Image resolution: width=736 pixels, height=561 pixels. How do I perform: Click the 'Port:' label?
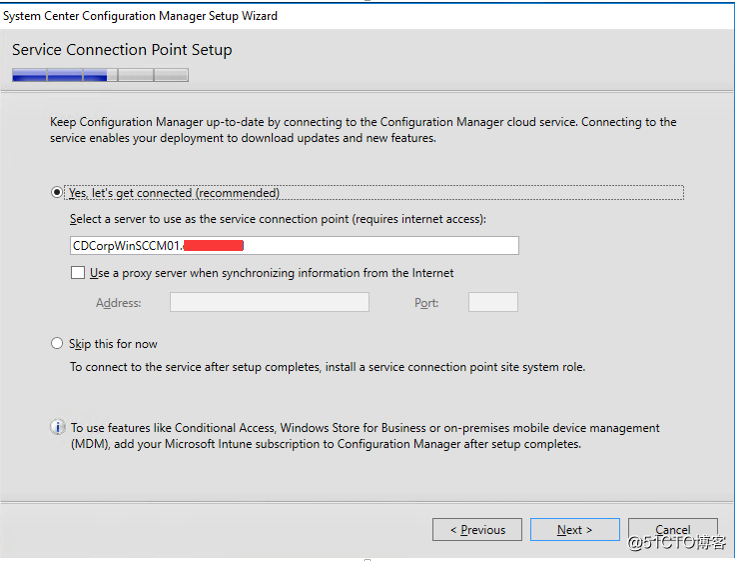(426, 303)
